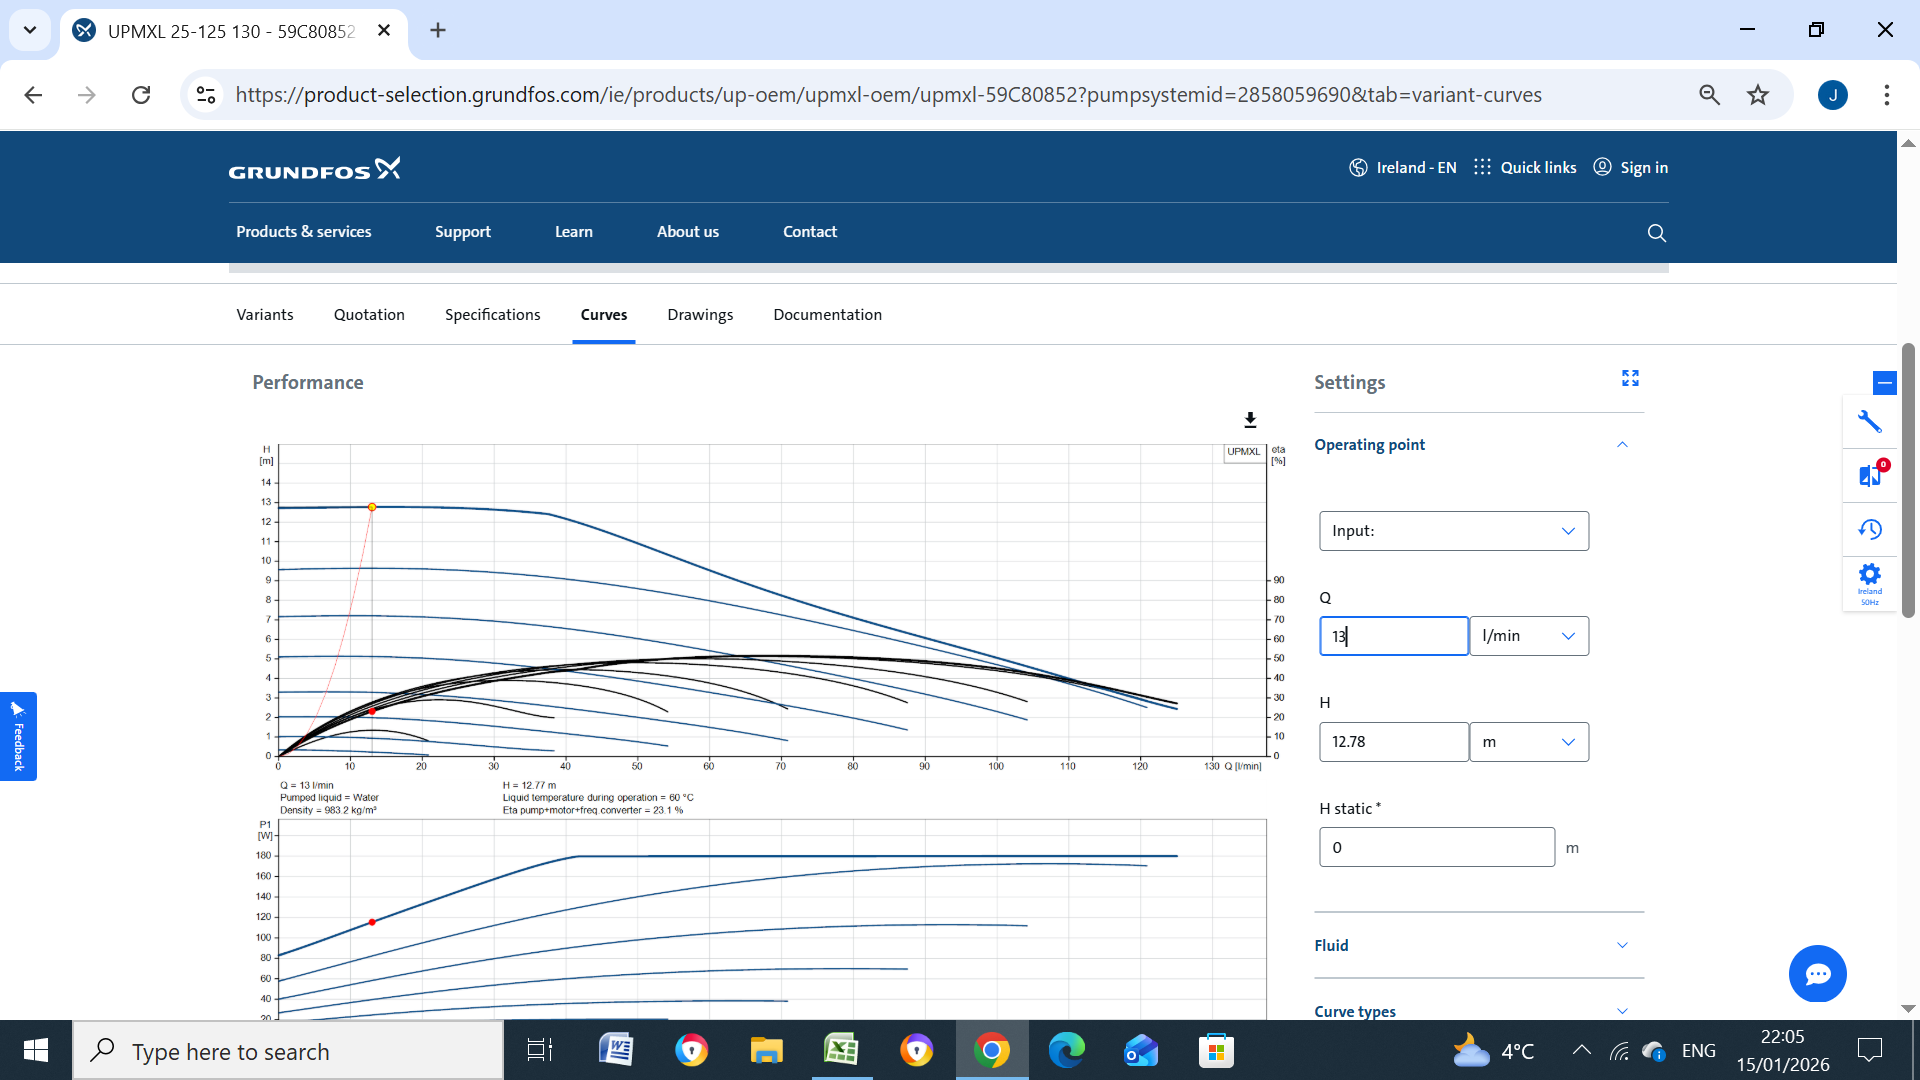Download the performance curve chart
The width and height of the screenshot is (1920, 1080).
click(1250, 420)
